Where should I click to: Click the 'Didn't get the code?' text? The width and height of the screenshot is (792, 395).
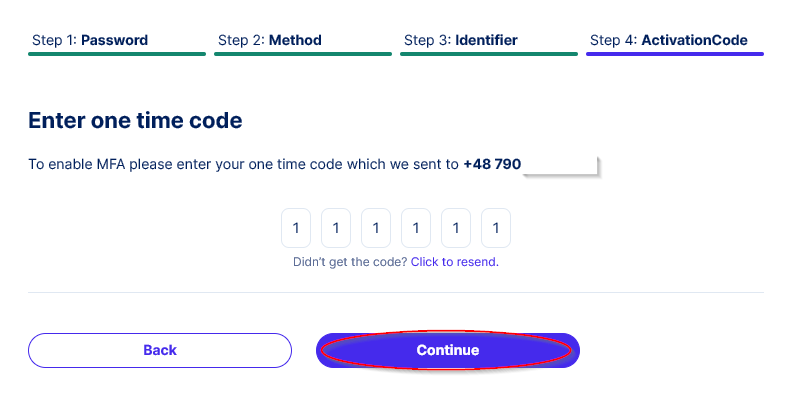coord(350,262)
